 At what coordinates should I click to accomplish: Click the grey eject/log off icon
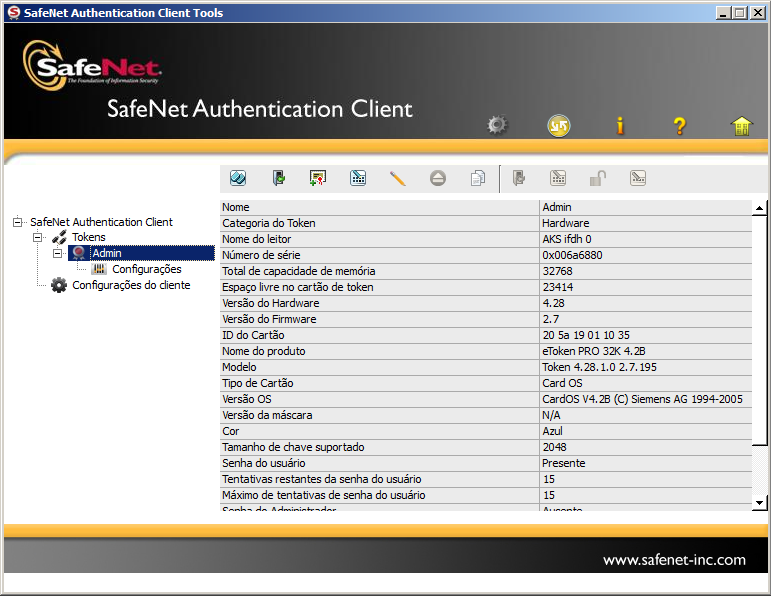click(438, 178)
